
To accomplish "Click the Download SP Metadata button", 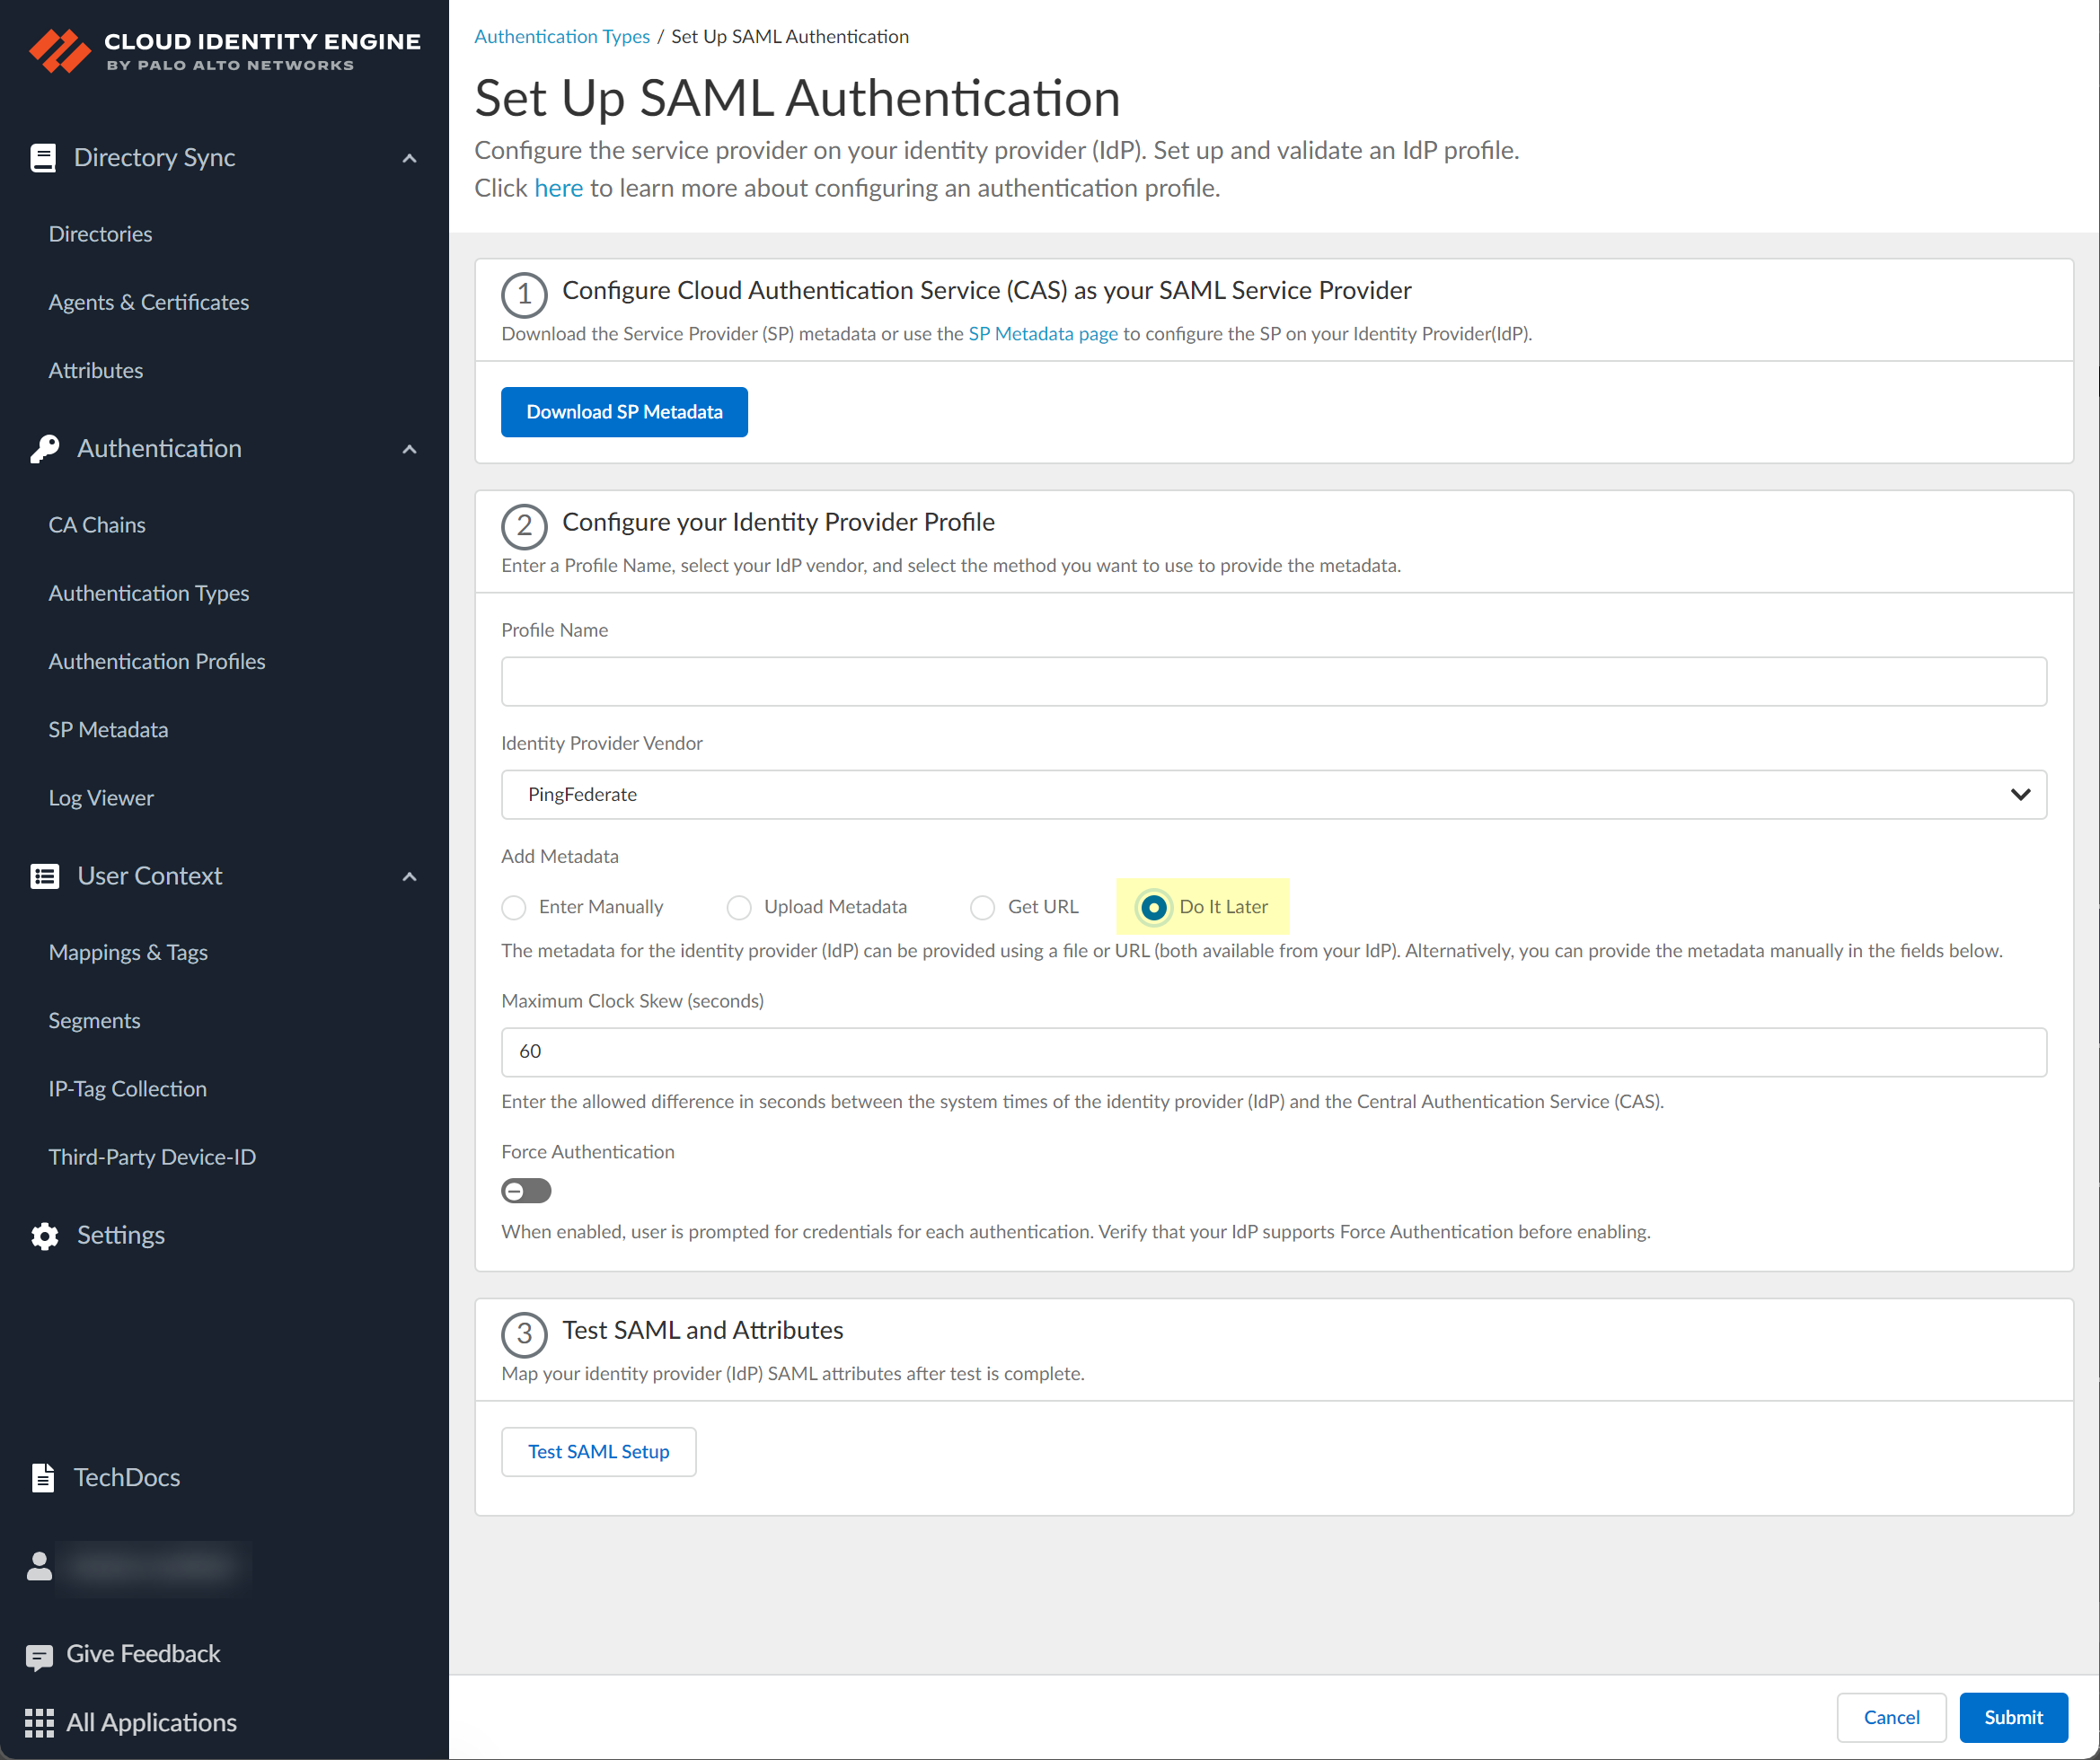I will click(624, 412).
